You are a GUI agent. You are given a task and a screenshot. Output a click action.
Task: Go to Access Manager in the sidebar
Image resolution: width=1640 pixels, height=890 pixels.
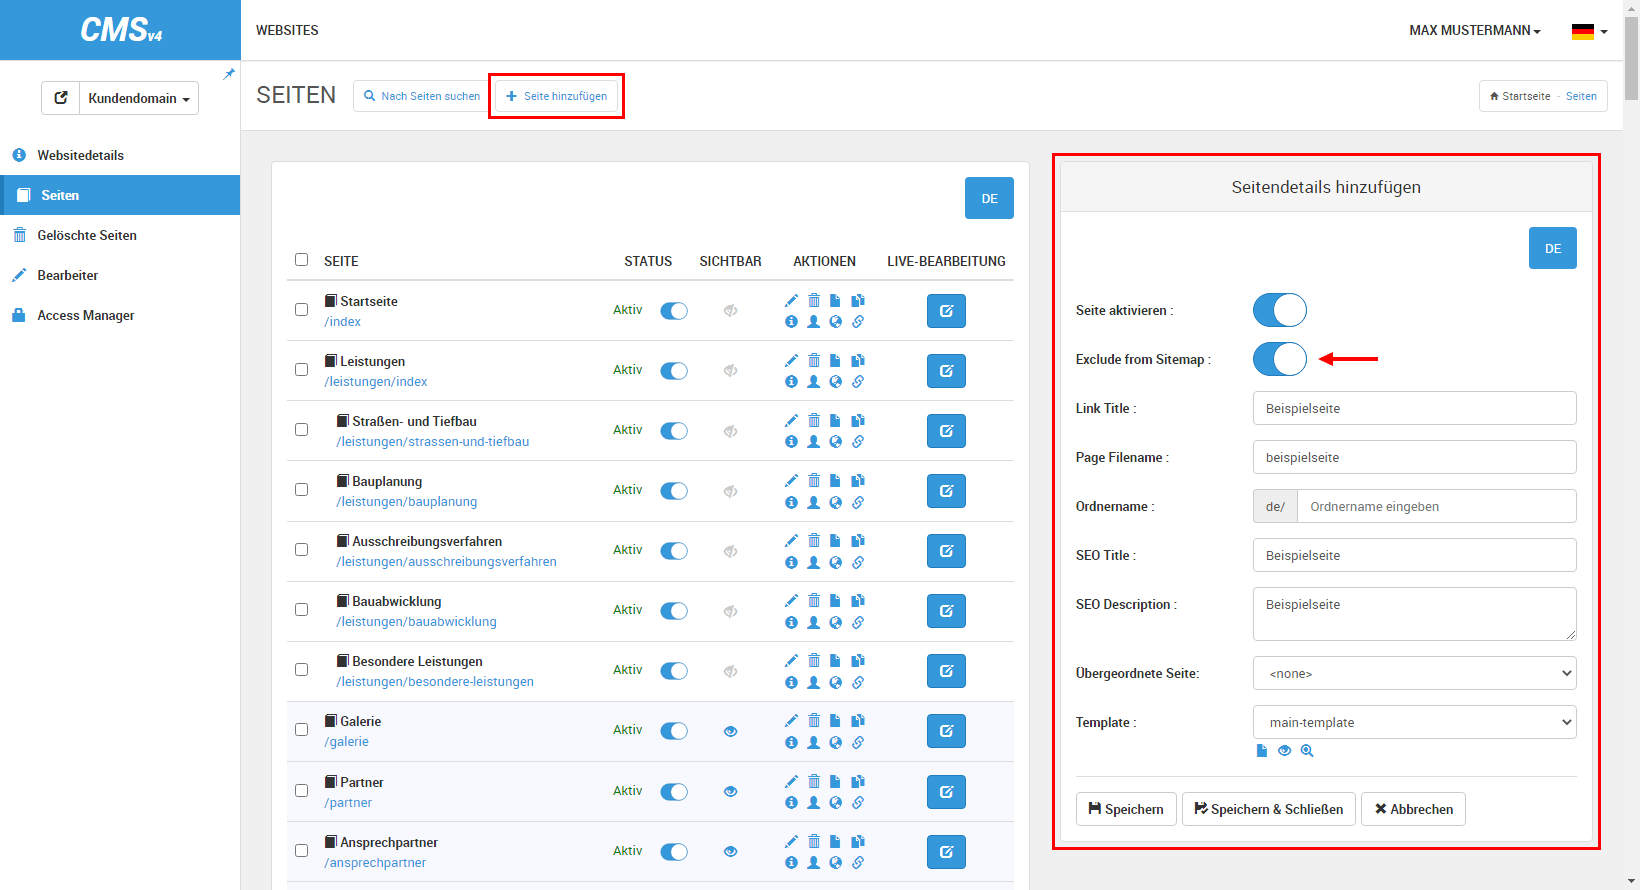(86, 315)
